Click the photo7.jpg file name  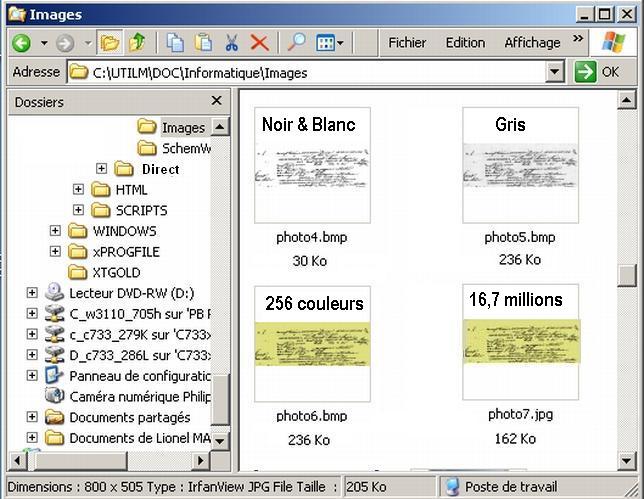click(520, 414)
